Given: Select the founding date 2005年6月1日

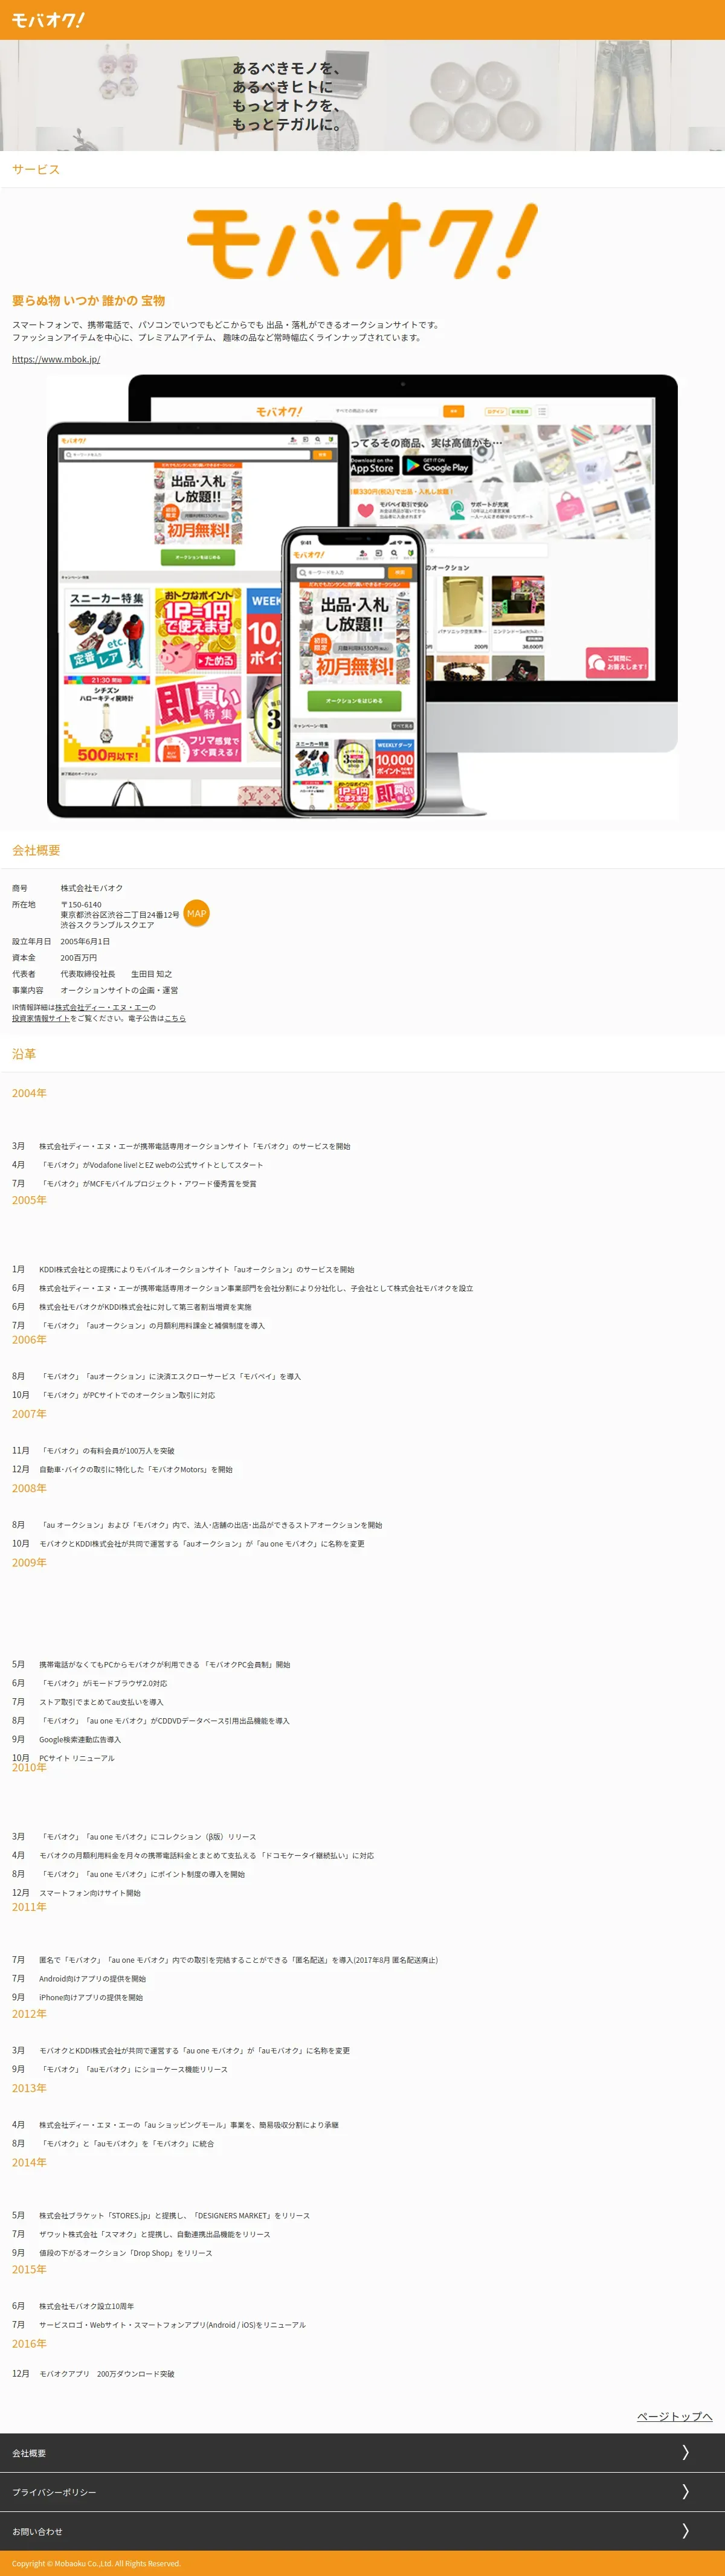Looking at the screenshot, I should pyautogui.click(x=85, y=941).
